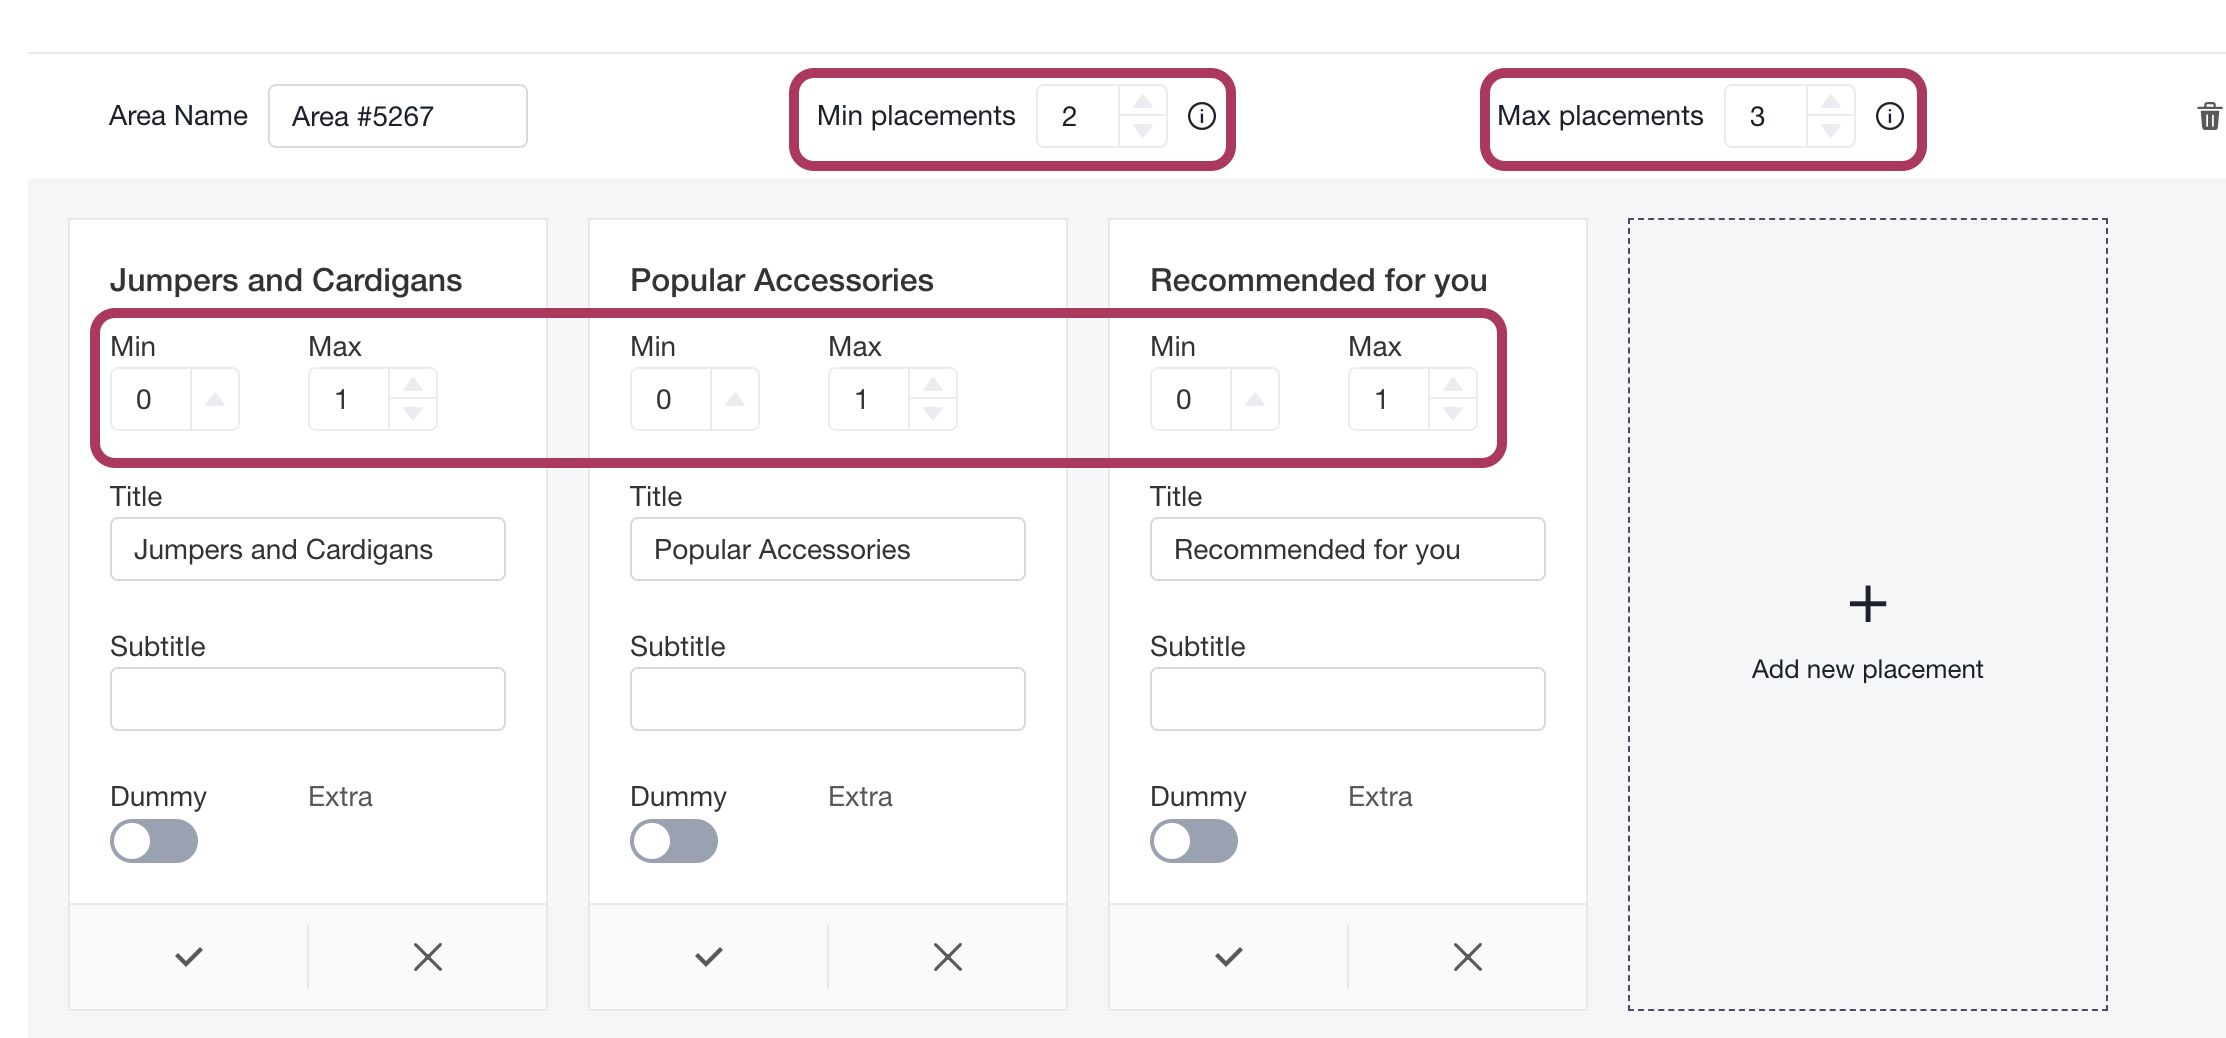The image size is (2226, 1038).
Task: Discard Popular Accessories placement with X
Action: tap(948, 957)
